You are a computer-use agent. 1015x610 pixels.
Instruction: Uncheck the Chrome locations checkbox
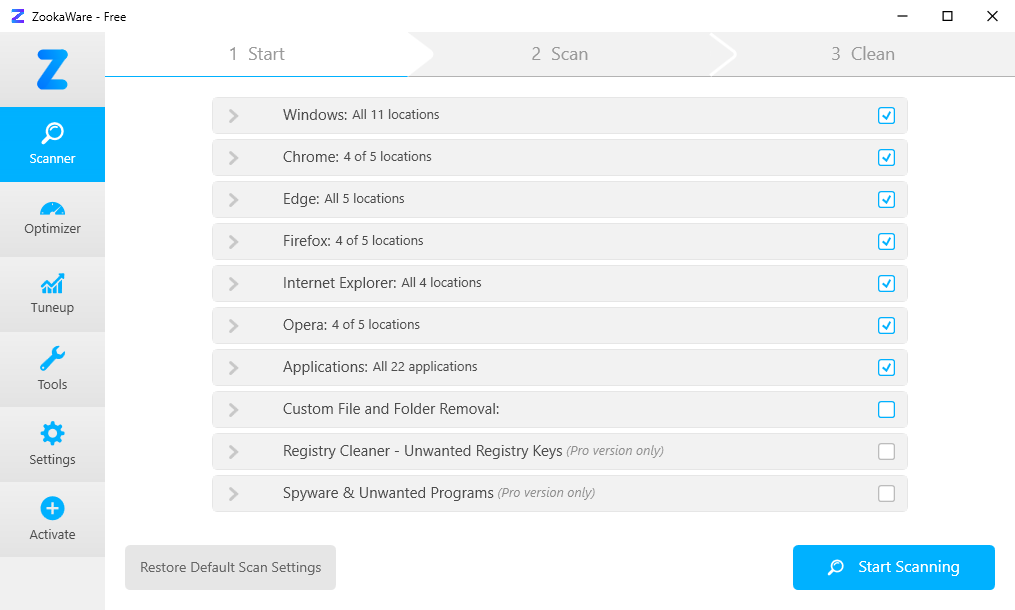[x=886, y=158]
